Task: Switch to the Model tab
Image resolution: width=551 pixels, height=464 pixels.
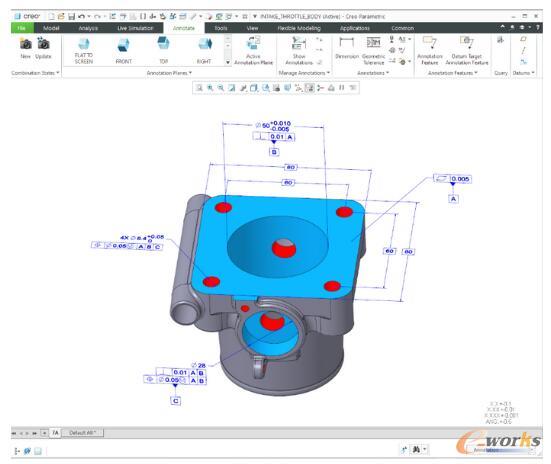Action: click(51, 28)
